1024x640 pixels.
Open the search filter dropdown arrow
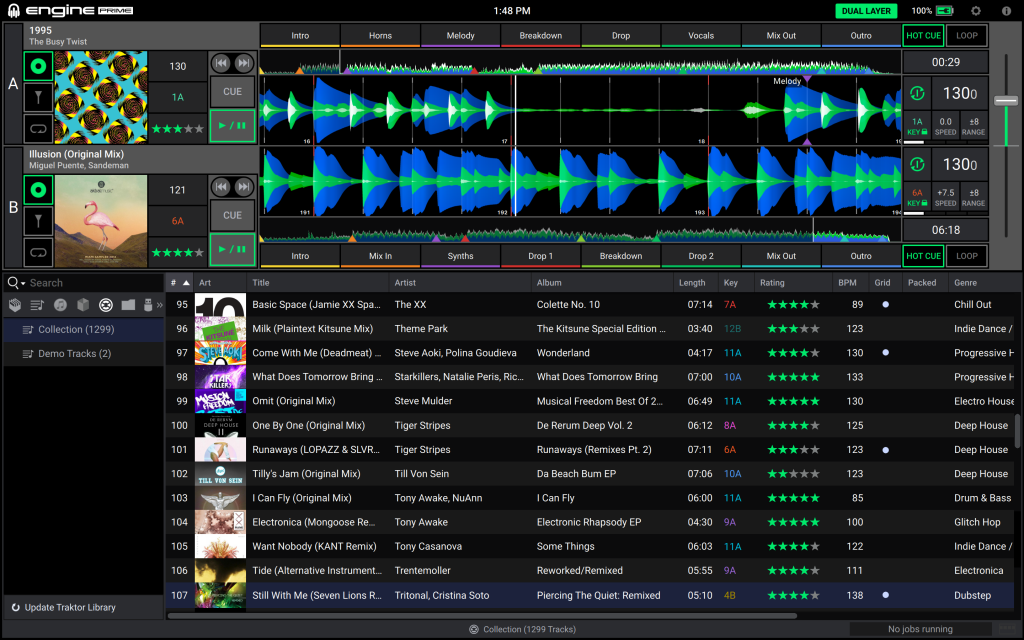point(23,283)
